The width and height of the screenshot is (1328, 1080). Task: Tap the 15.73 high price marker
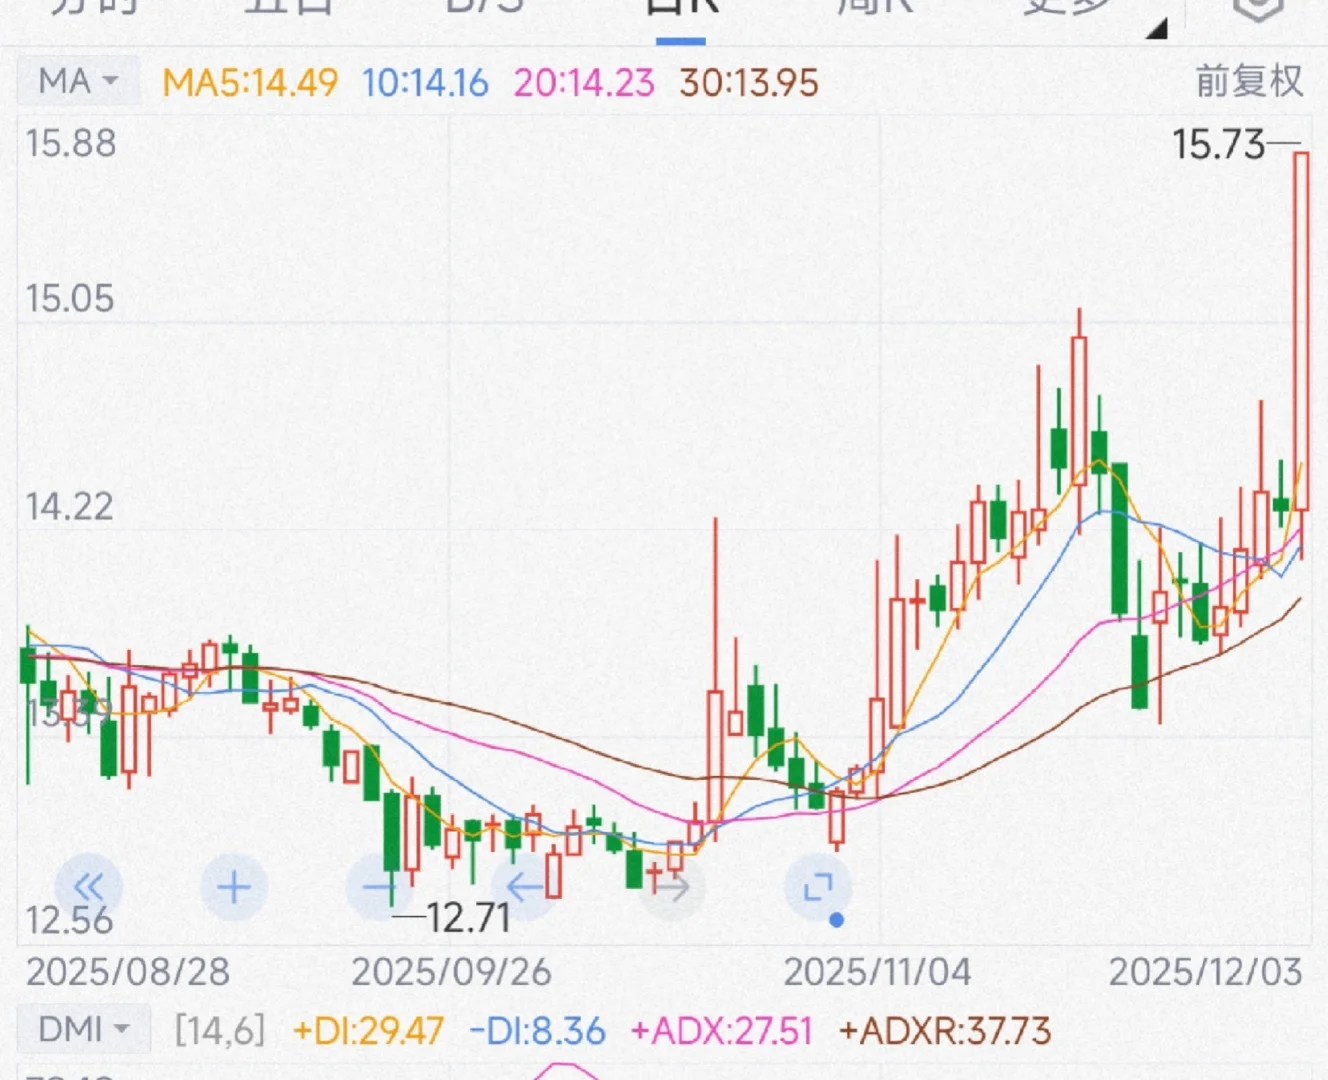click(1219, 145)
